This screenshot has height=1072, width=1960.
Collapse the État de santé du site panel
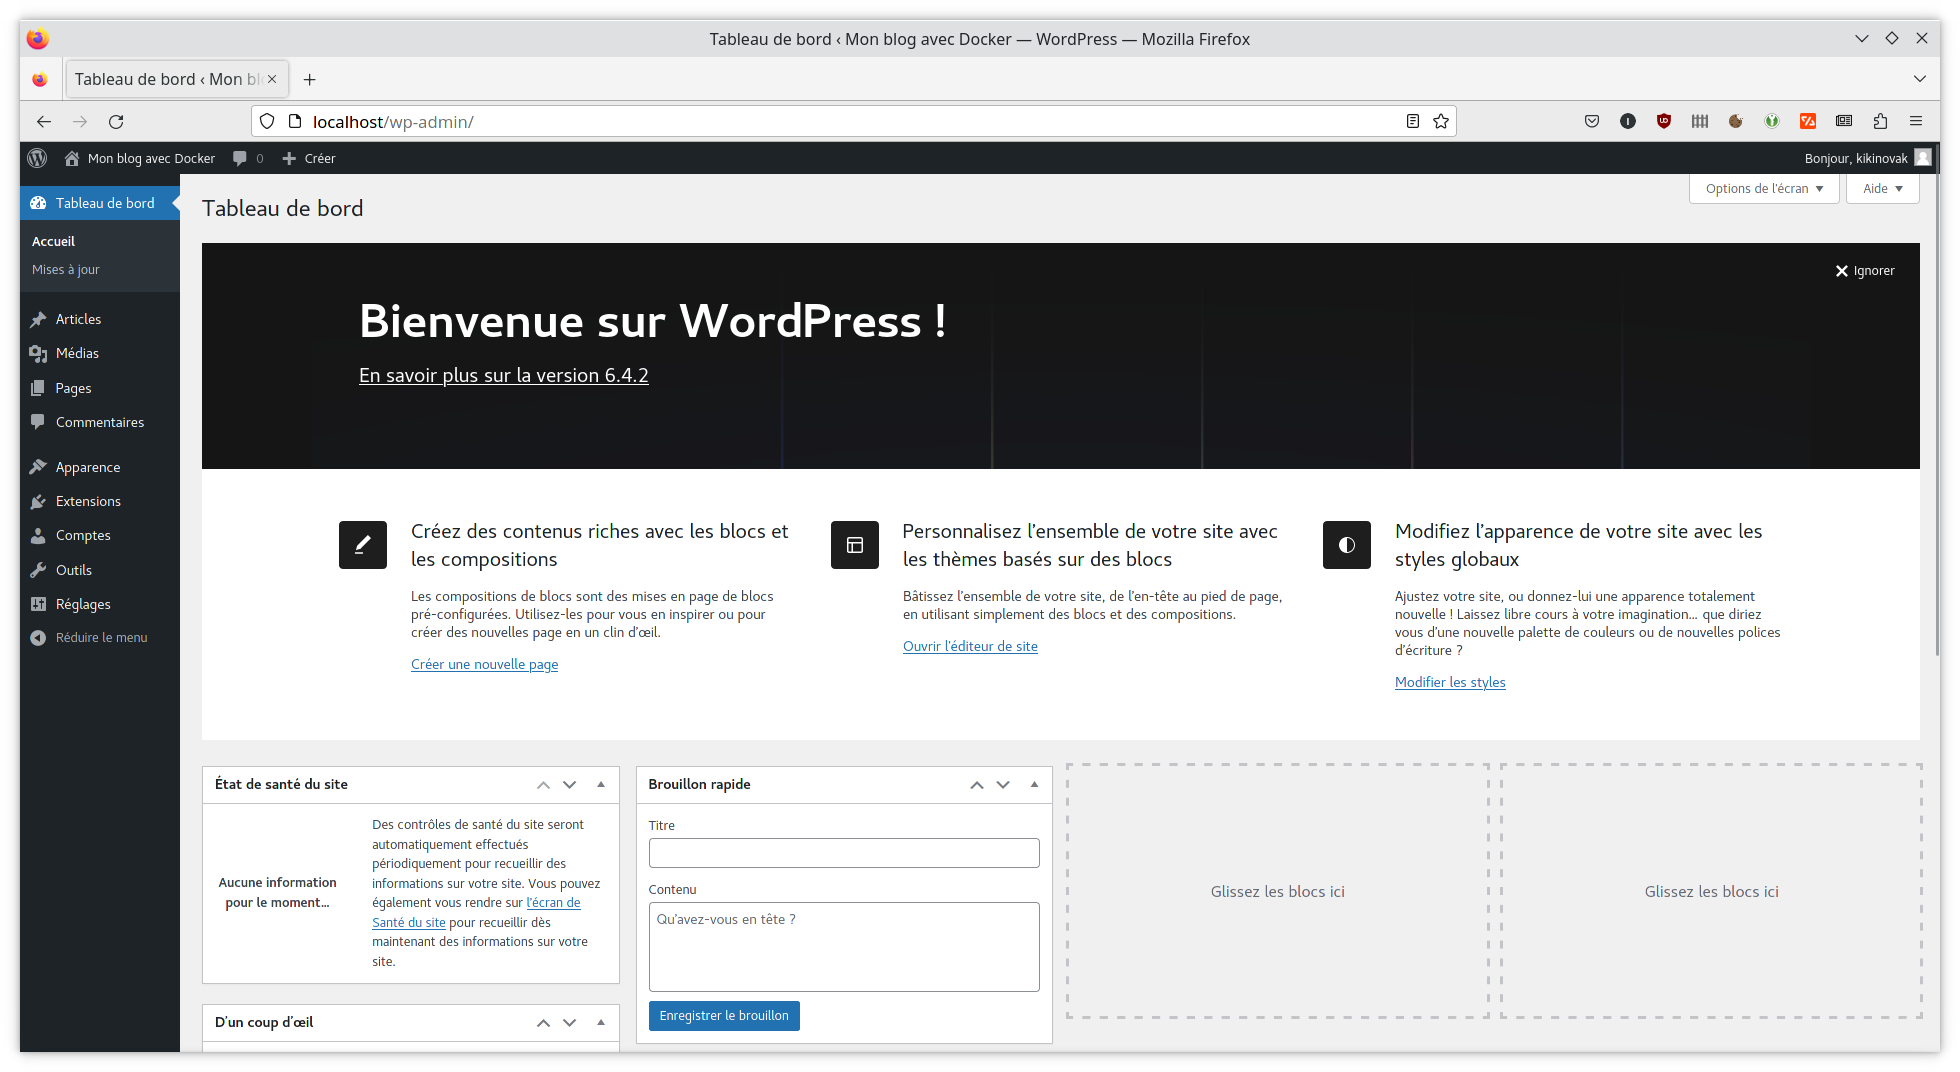[x=601, y=784]
